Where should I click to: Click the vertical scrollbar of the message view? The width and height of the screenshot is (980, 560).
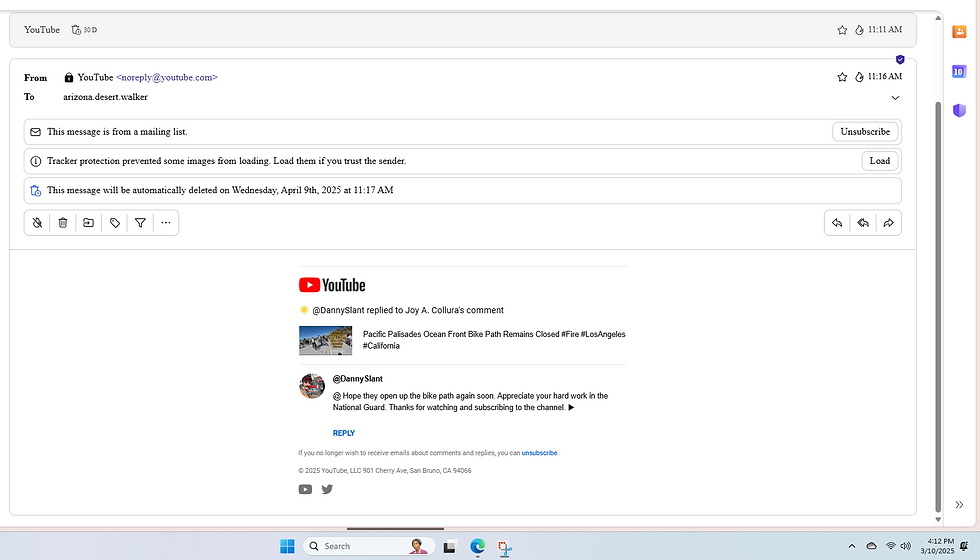[x=938, y=306]
